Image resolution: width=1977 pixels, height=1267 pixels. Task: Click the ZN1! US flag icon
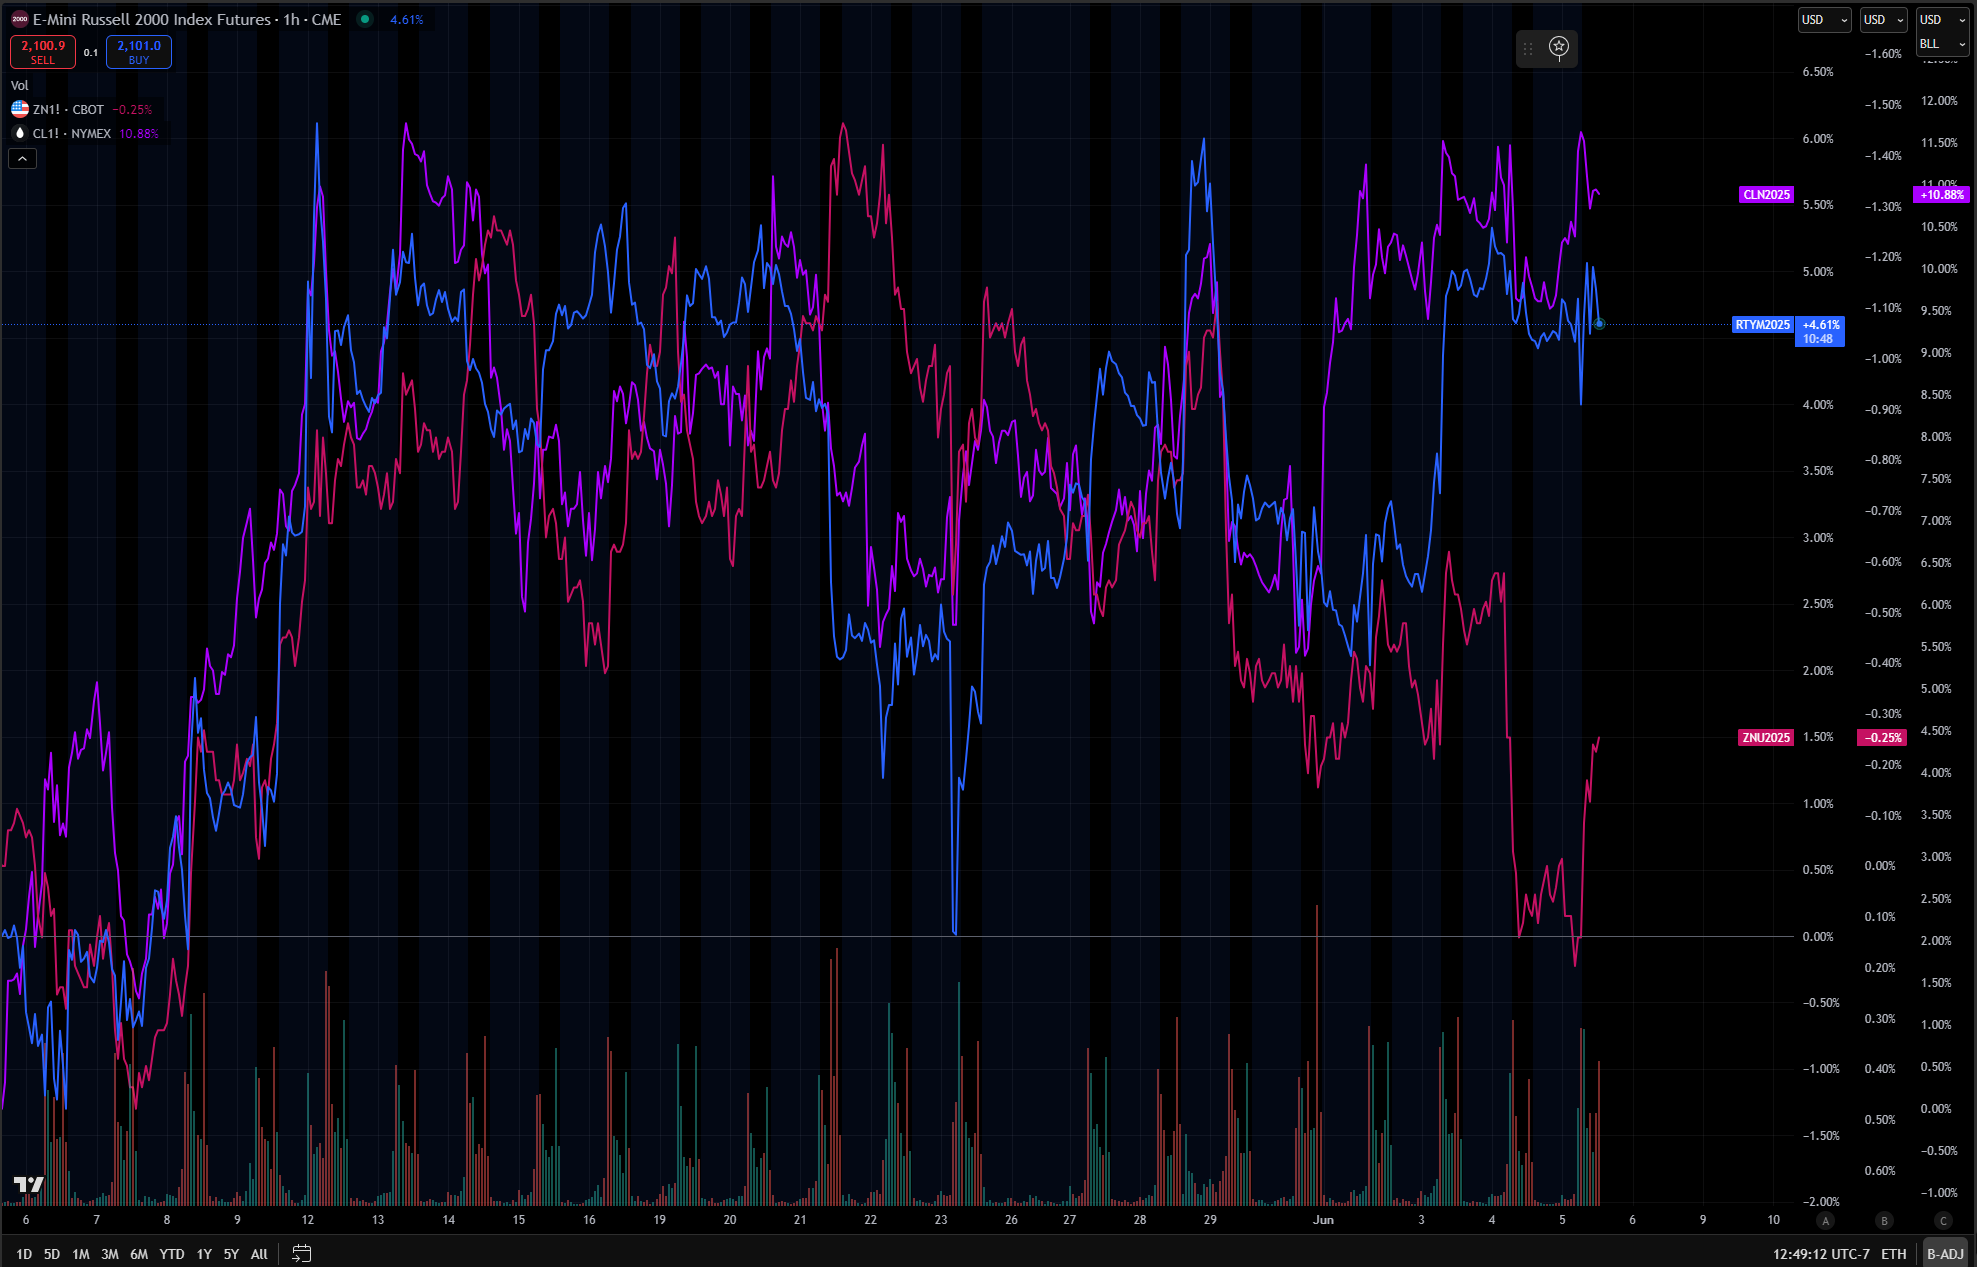19,109
